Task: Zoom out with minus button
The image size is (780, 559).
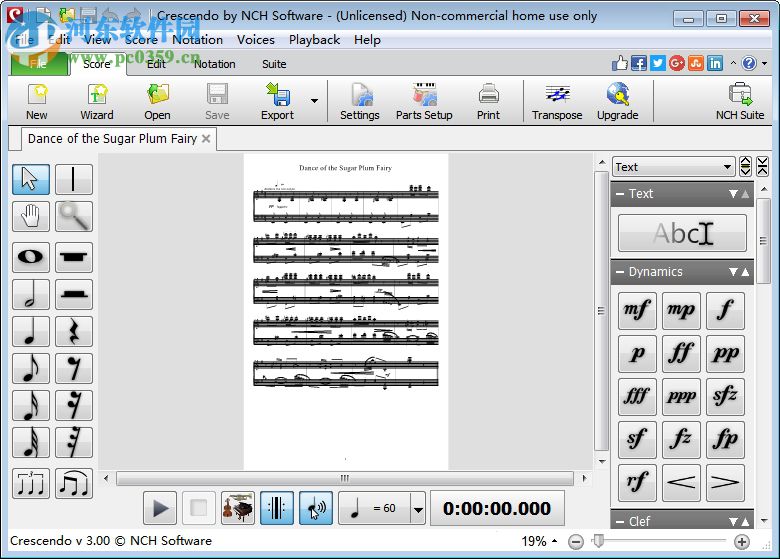Action: tap(576, 542)
